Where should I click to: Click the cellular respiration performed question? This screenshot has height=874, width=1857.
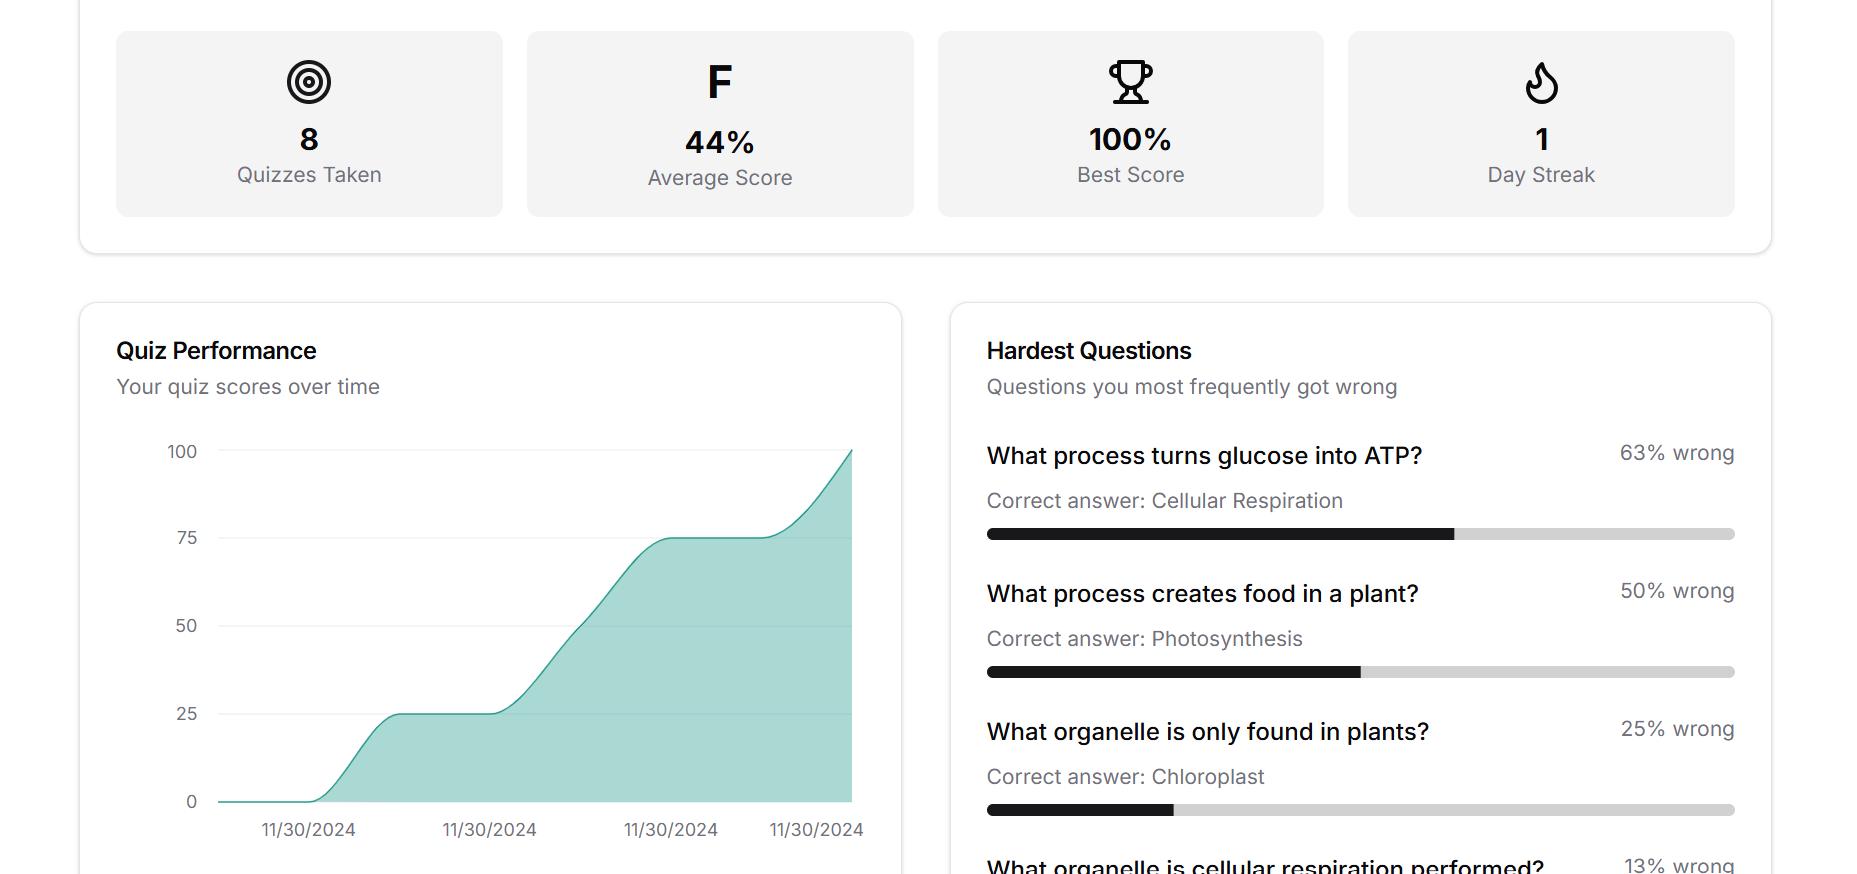[x=1265, y=866]
